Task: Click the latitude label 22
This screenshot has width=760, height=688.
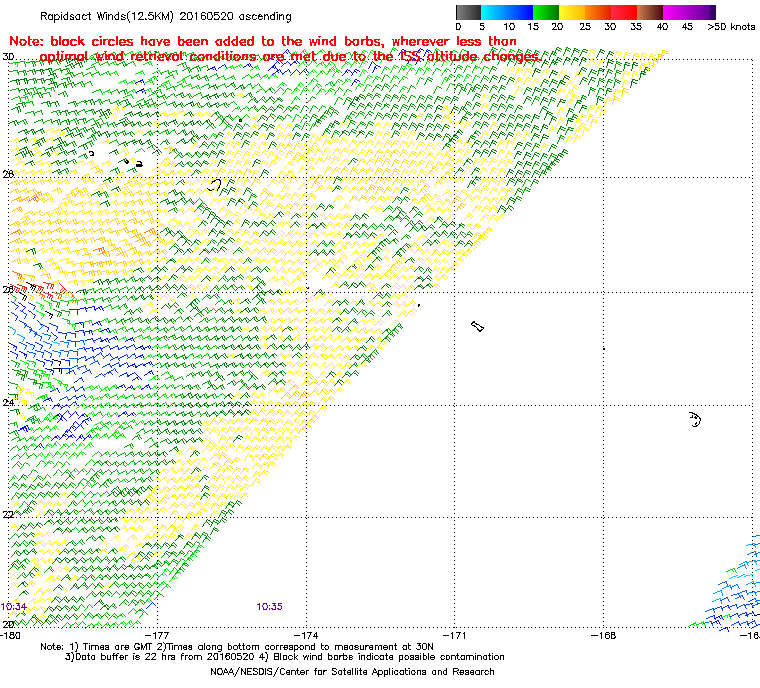Action: (x=8, y=514)
